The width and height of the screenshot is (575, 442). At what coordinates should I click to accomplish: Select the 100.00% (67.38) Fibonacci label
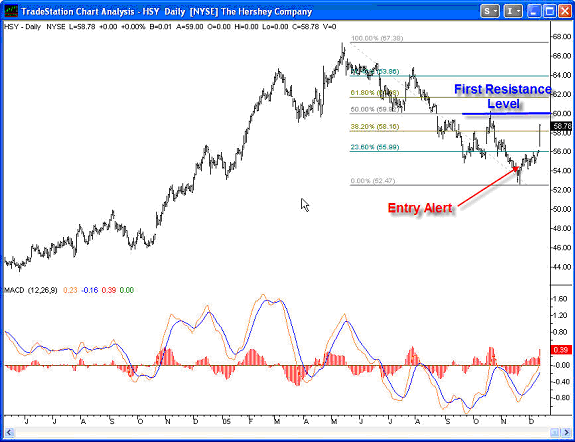377,38
